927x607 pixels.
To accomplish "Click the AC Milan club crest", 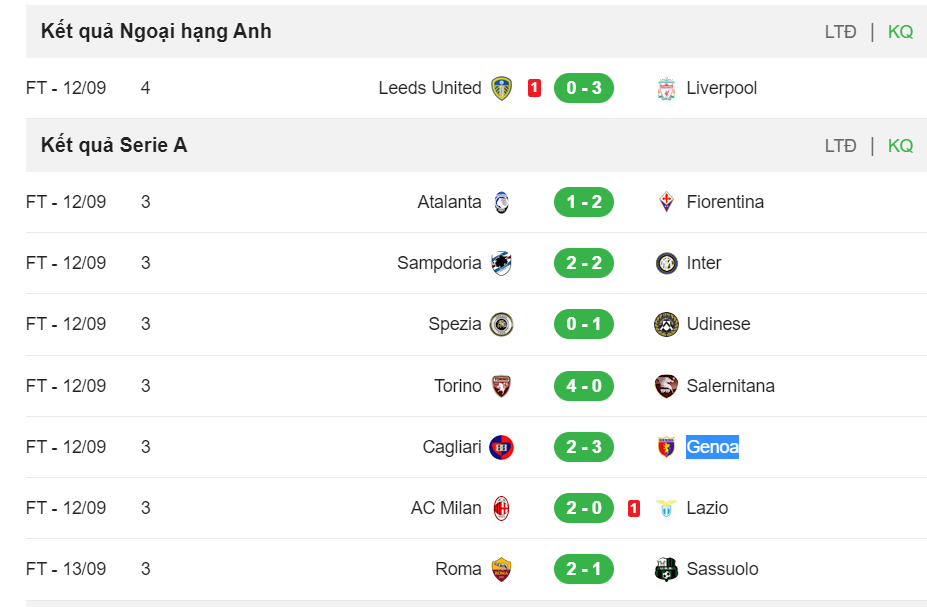I will click(x=501, y=508).
